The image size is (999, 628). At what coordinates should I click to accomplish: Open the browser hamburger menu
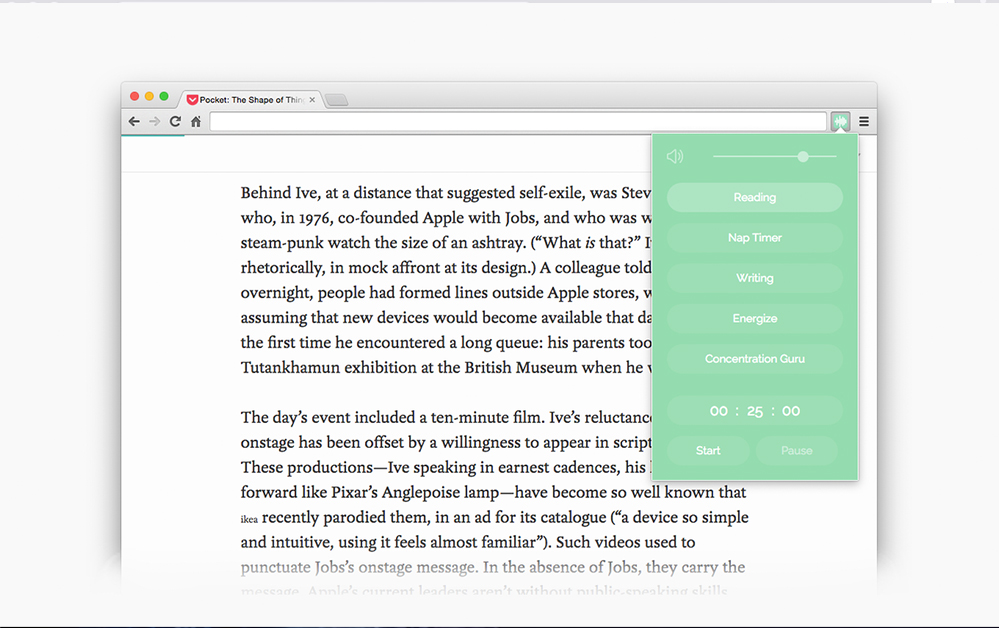(x=864, y=121)
